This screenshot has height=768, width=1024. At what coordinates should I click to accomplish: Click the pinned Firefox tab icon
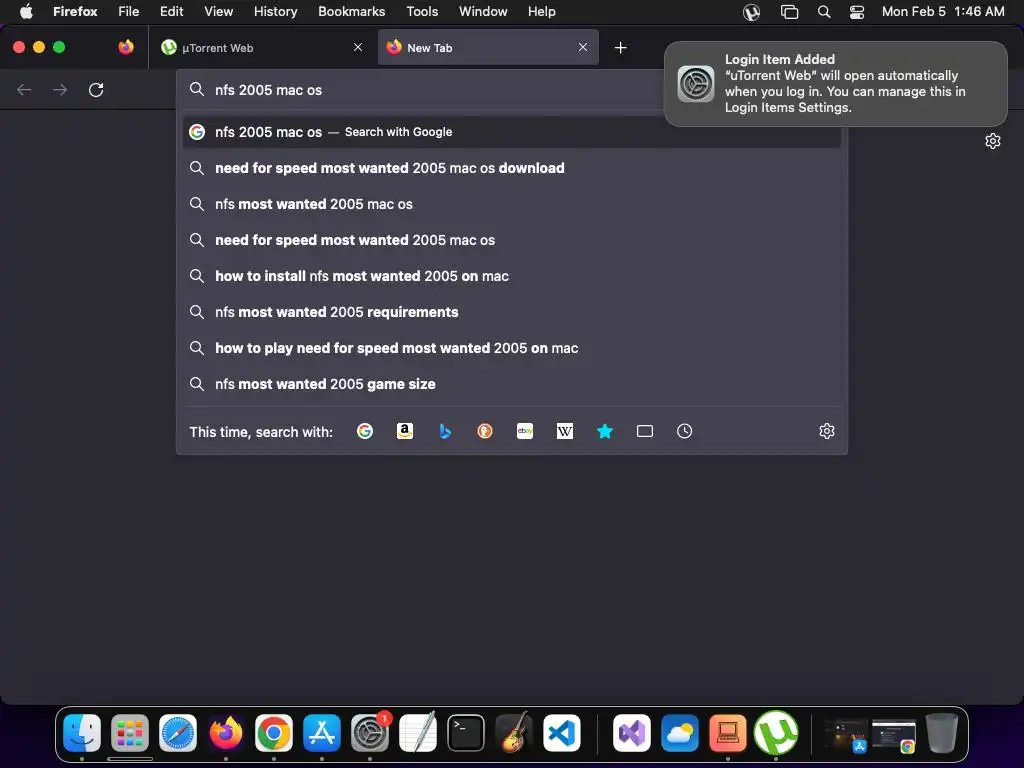click(126, 47)
